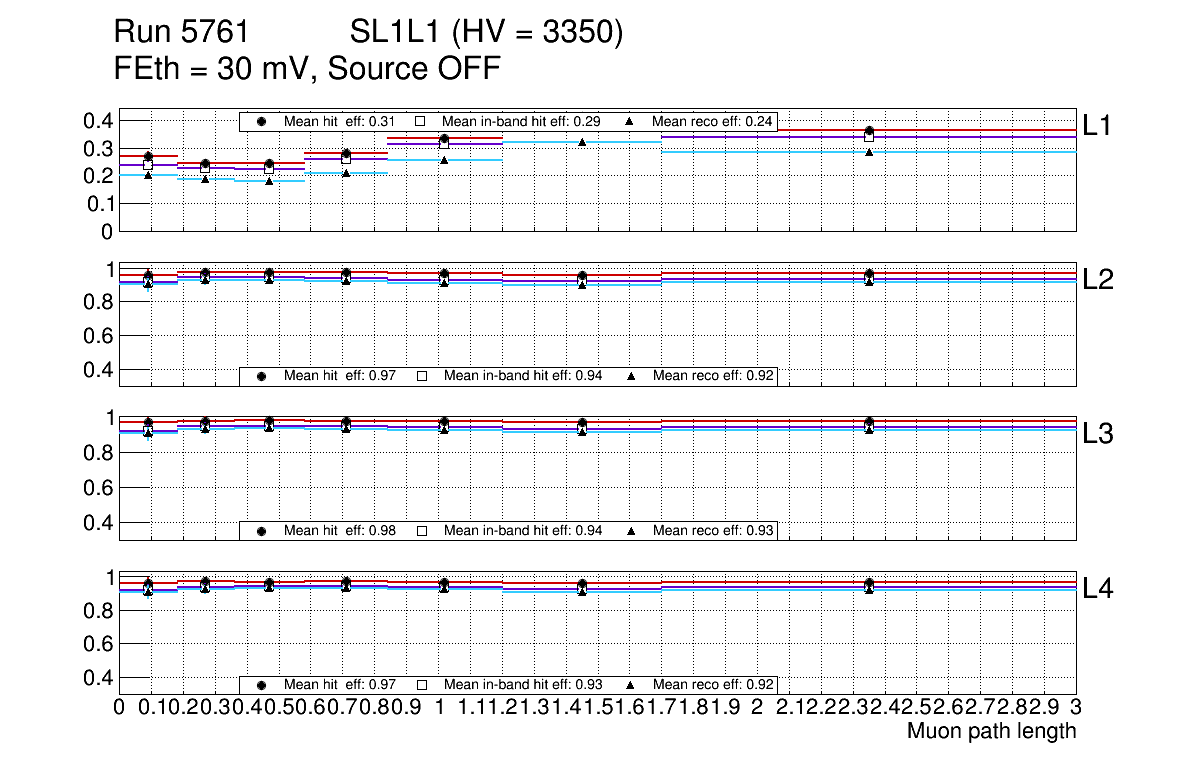
Task: Click the triangle marker in L4 legend
Action: point(631,685)
